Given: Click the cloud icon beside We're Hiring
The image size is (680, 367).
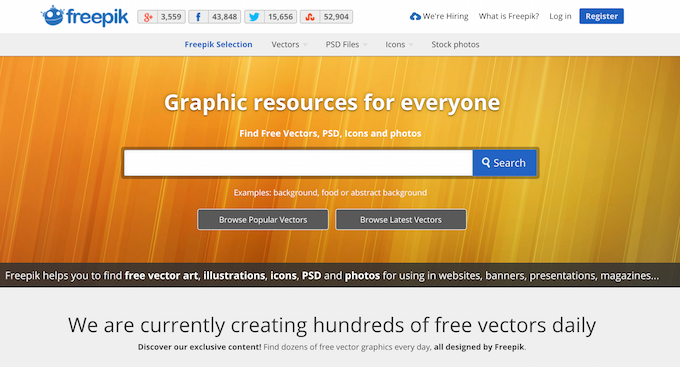Looking at the screenshot, I should click(x=415, y=16).
